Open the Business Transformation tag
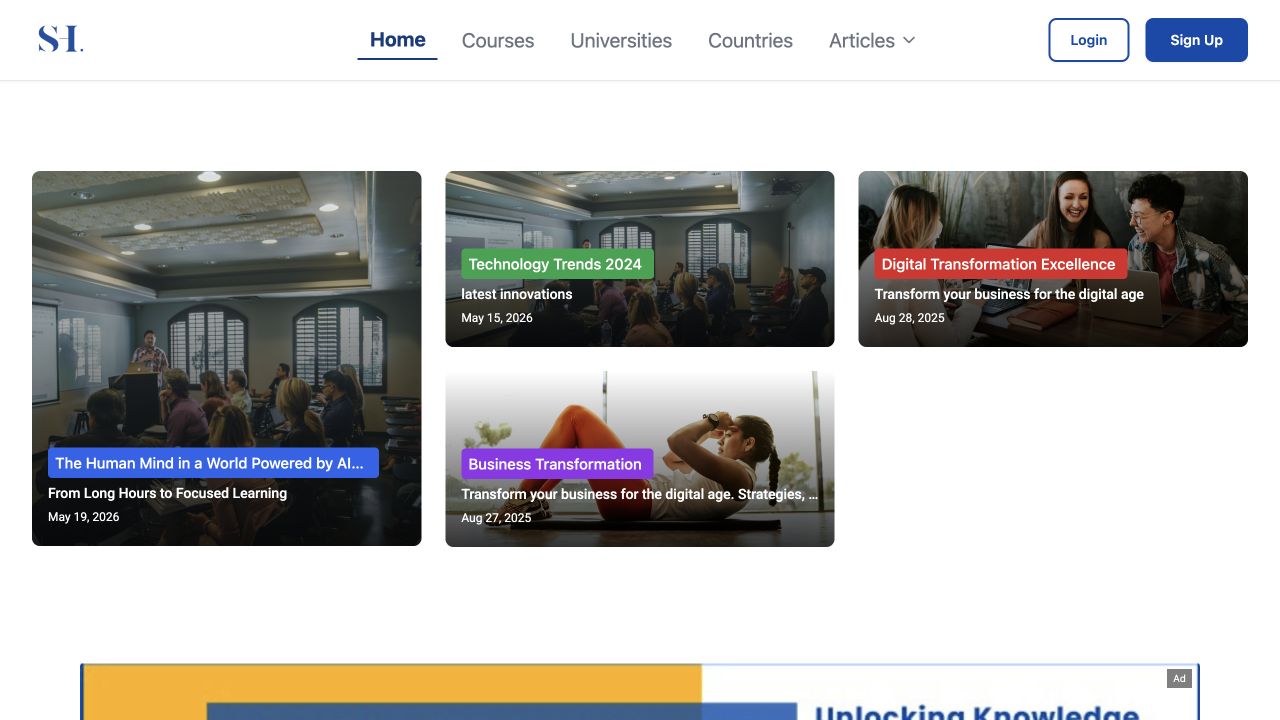Image resolution: width=1280 pixels, height=720 pixels. 557,464
